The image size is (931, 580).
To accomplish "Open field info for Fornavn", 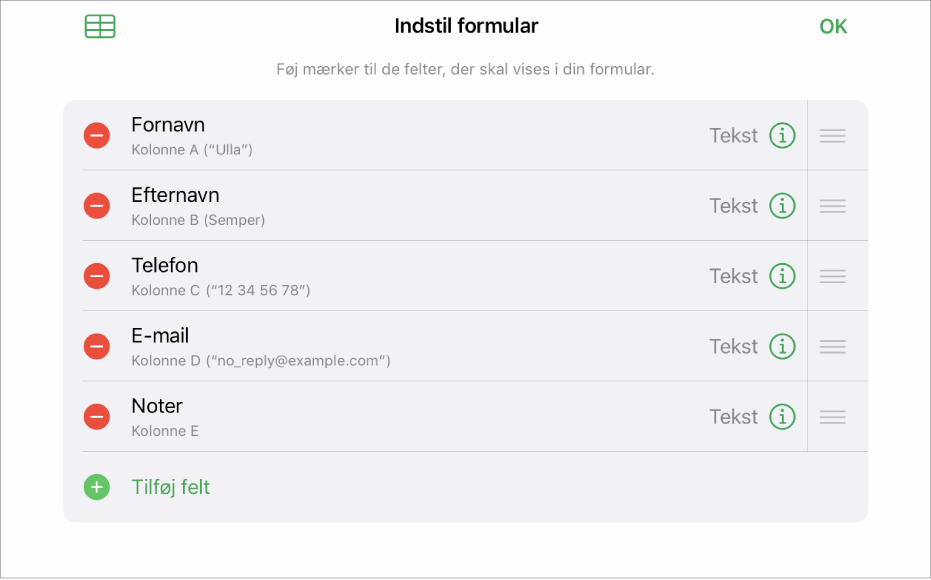I will (x=783, y=135).
